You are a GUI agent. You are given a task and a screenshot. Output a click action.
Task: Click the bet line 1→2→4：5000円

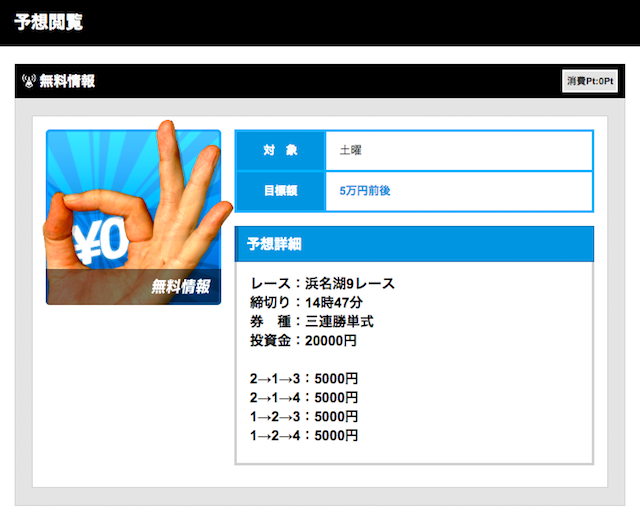pos(304,436)
